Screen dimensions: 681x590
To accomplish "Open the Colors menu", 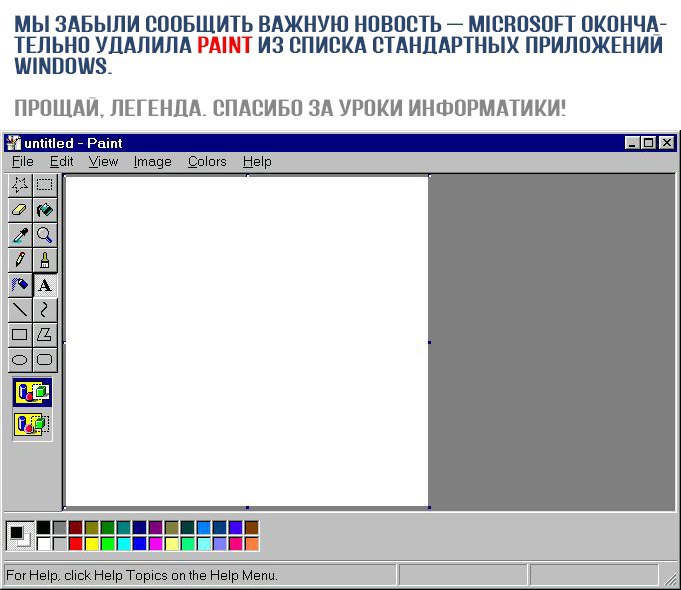I will [207, 162].
